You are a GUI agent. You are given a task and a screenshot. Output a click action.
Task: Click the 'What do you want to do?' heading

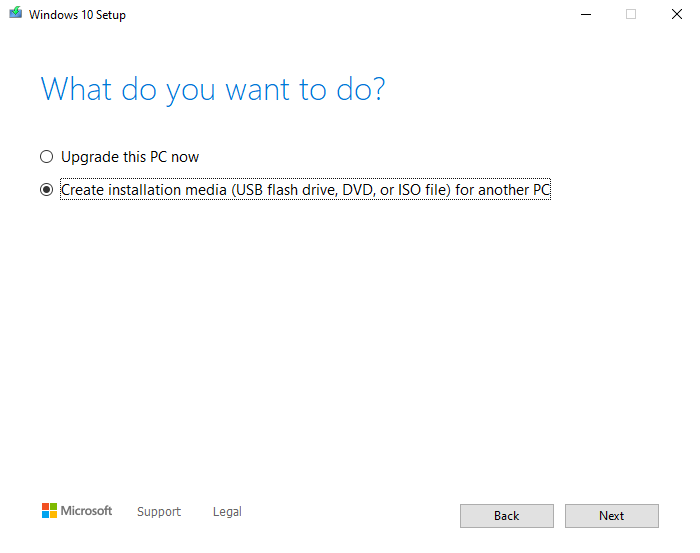[x=212, y=90]
